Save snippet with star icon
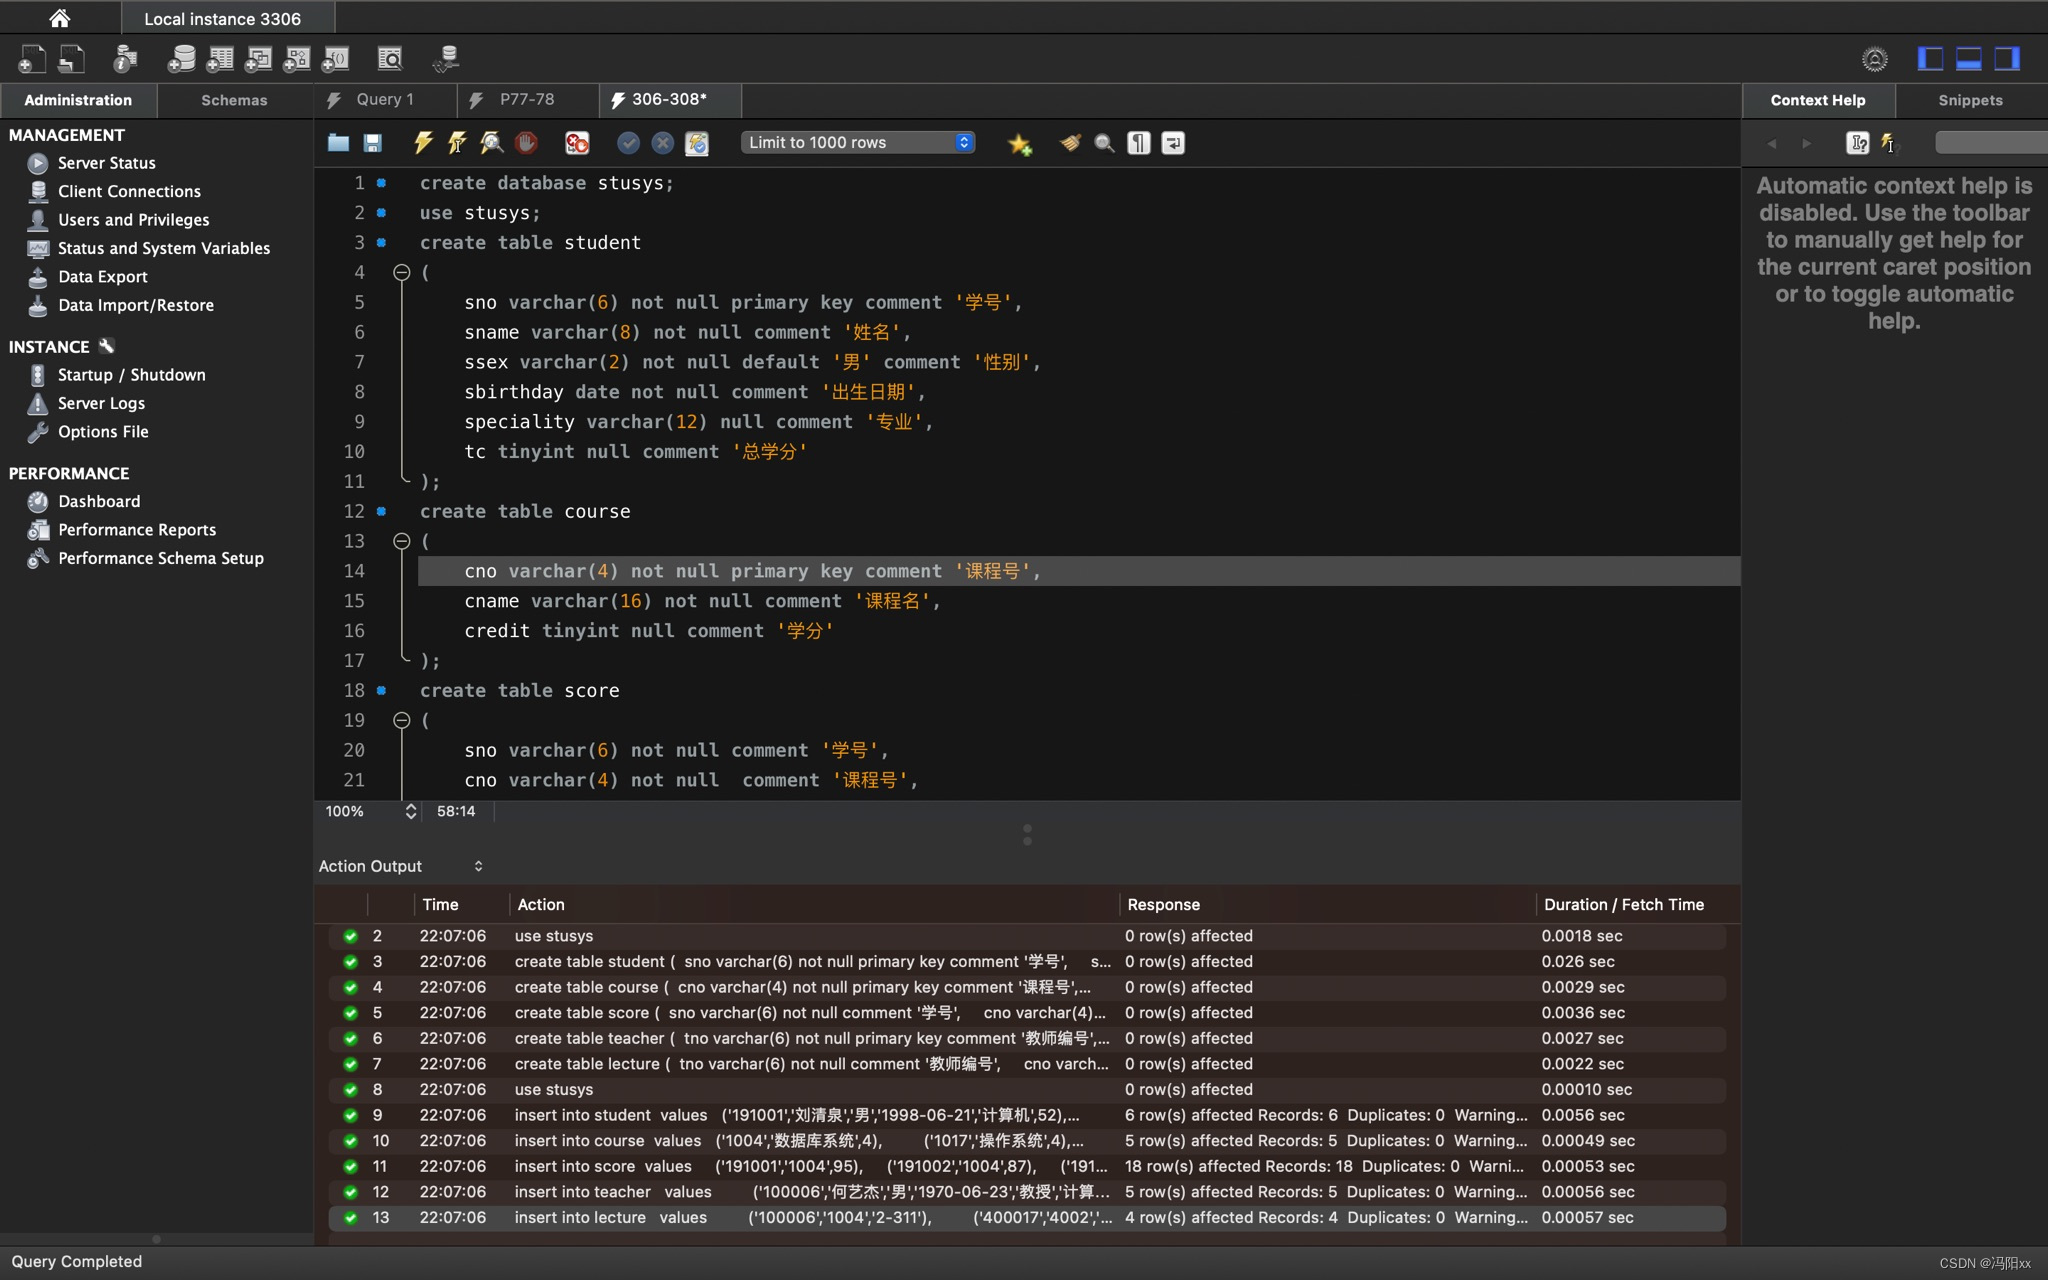Viewport: 2048px width, 1280px height. 1019,144
